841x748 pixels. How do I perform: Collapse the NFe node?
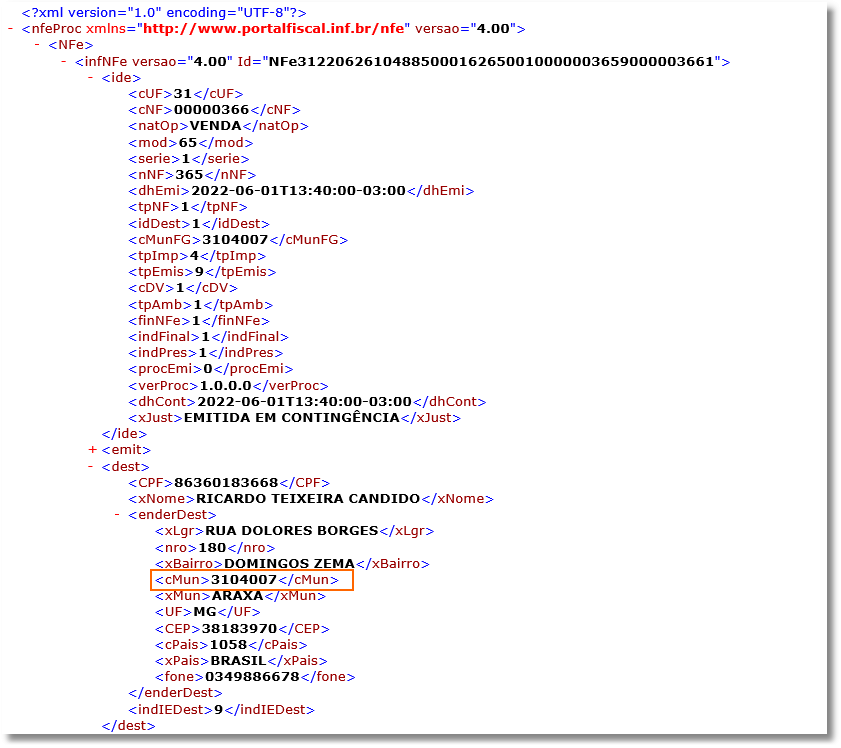click(37, 45)
